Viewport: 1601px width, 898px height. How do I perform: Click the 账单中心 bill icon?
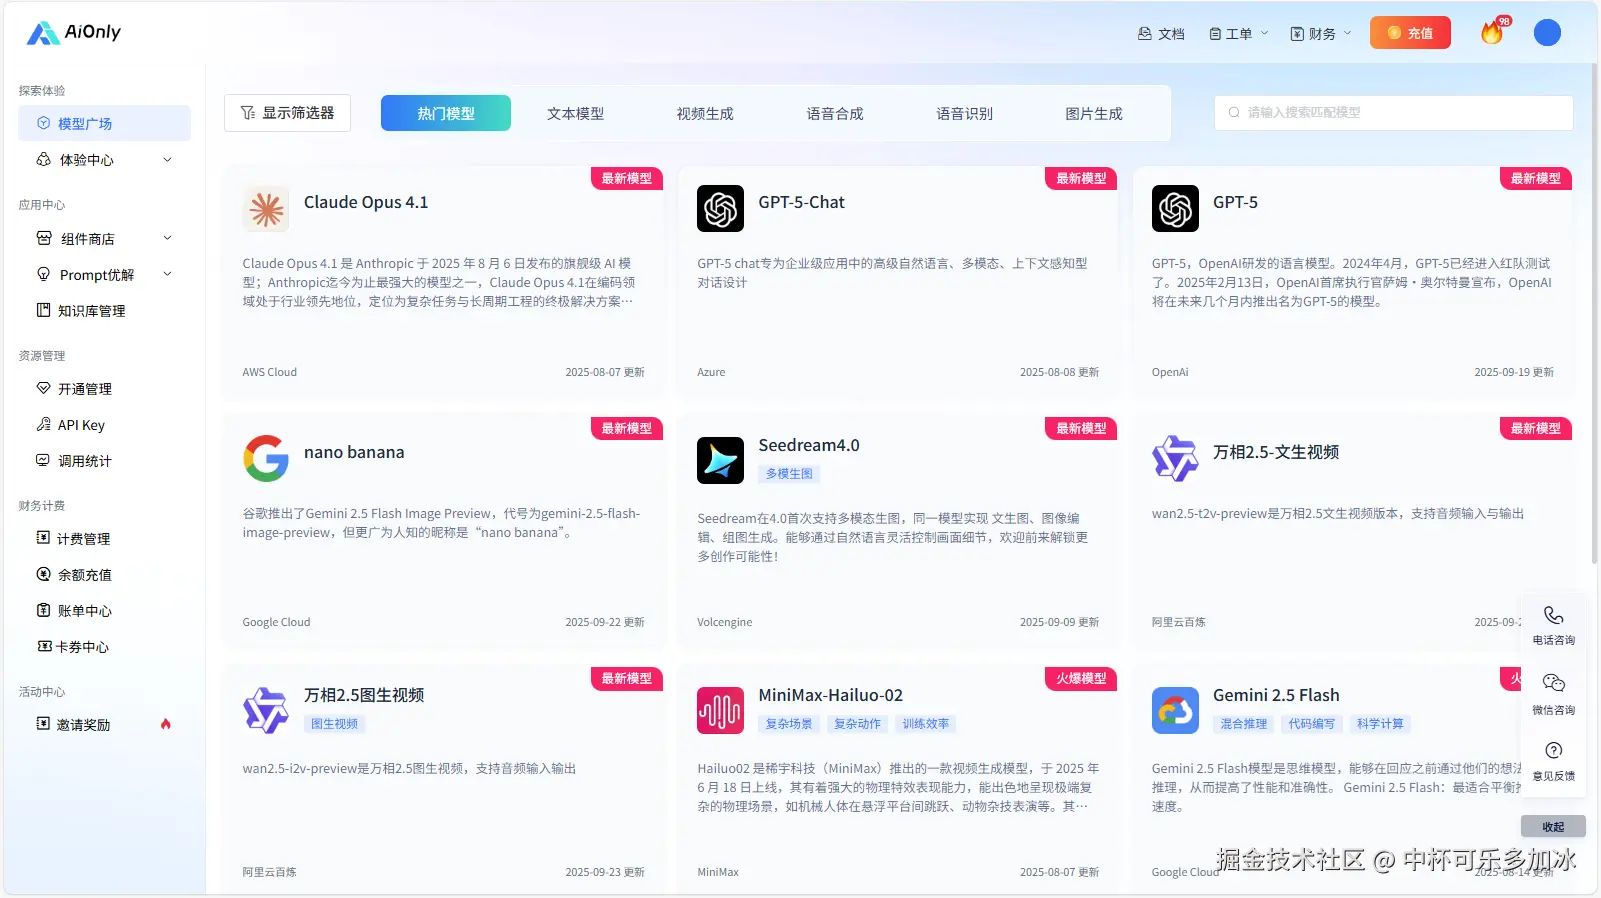point(43,610)
